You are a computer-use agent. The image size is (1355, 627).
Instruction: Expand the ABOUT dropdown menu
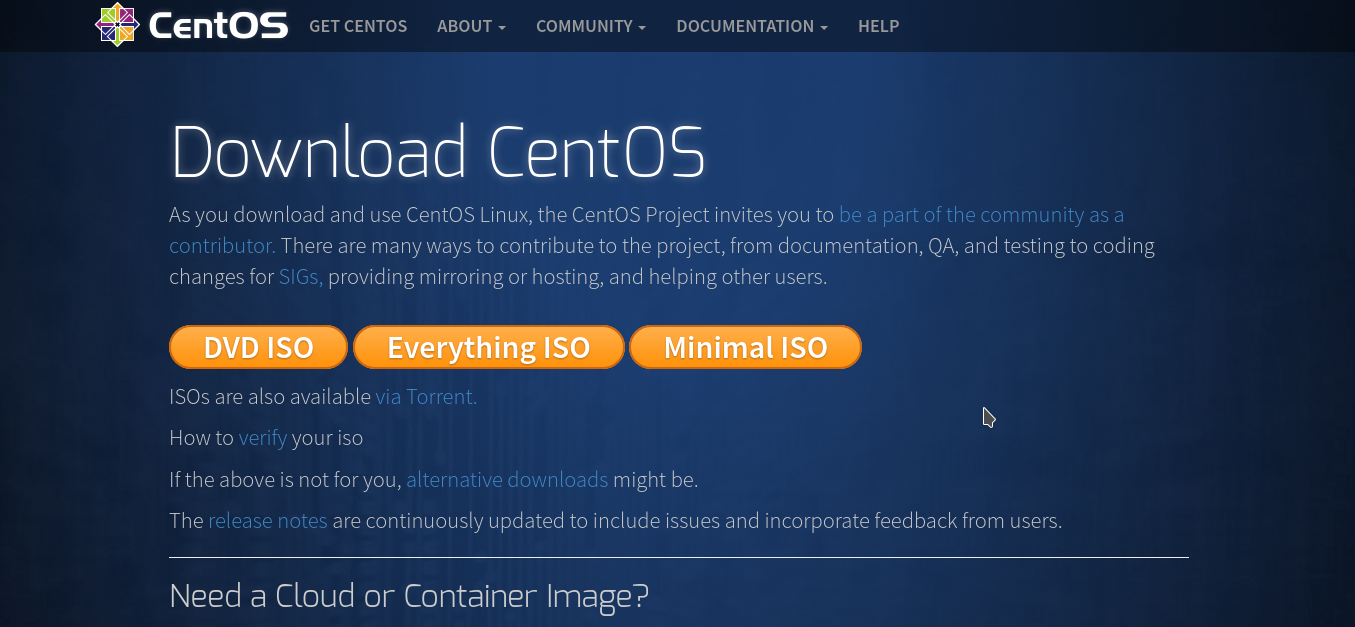pos(471,26)
